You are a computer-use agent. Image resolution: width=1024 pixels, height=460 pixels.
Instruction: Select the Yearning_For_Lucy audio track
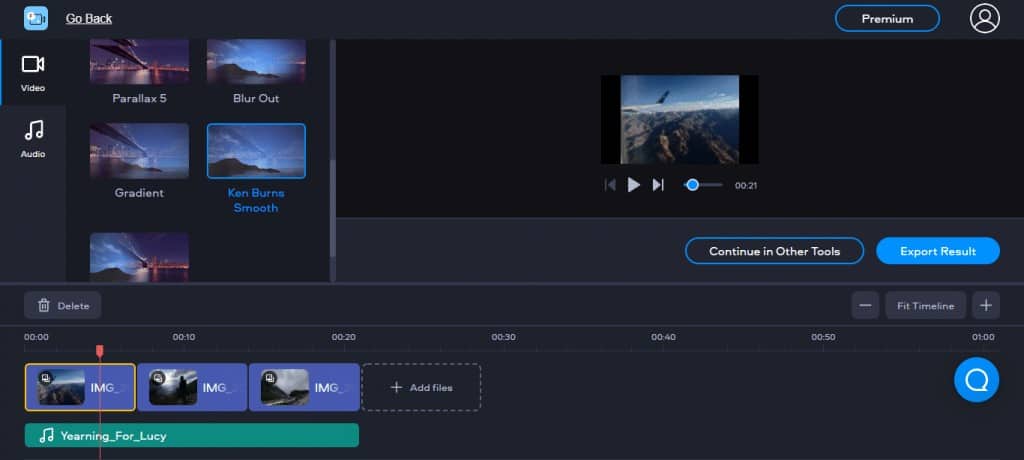pyautogui.click(x=192, y=435)
